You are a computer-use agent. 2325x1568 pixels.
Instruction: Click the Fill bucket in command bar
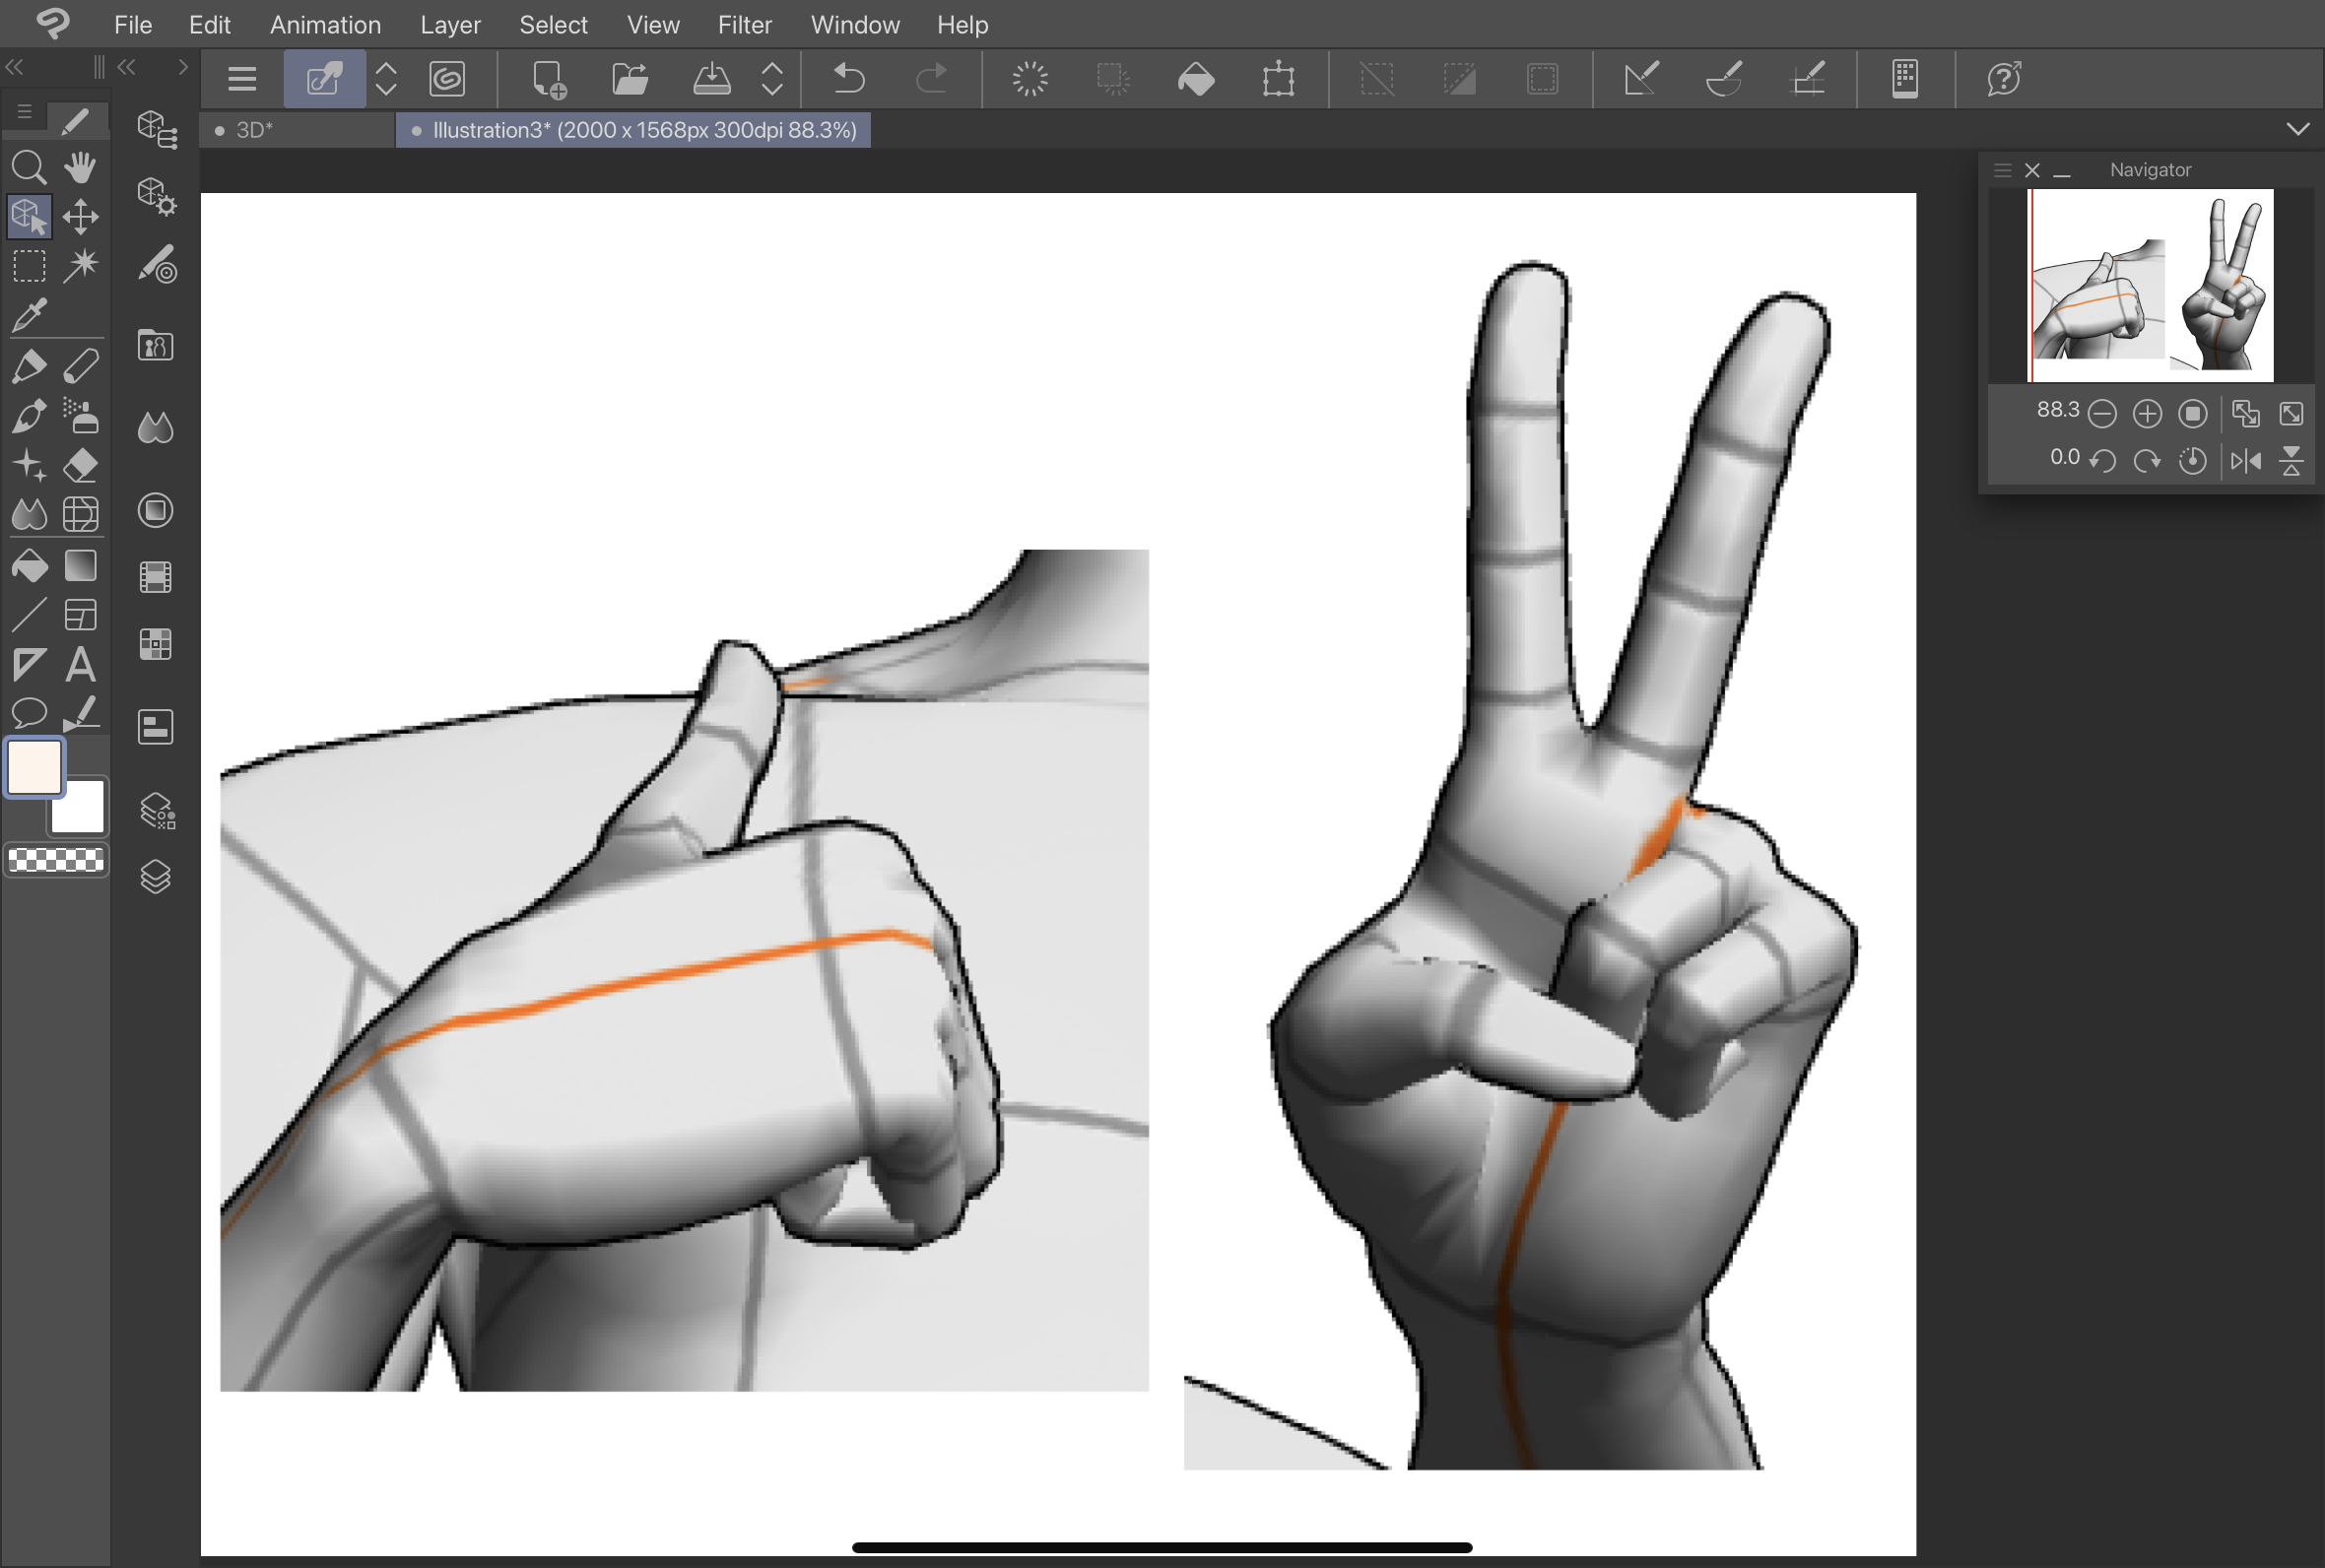[1195, 78]
